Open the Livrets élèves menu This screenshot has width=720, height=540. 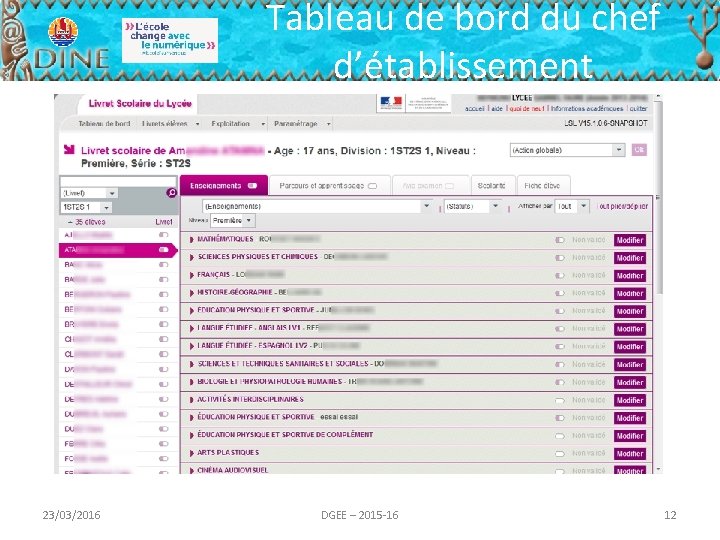pos(170,124)
